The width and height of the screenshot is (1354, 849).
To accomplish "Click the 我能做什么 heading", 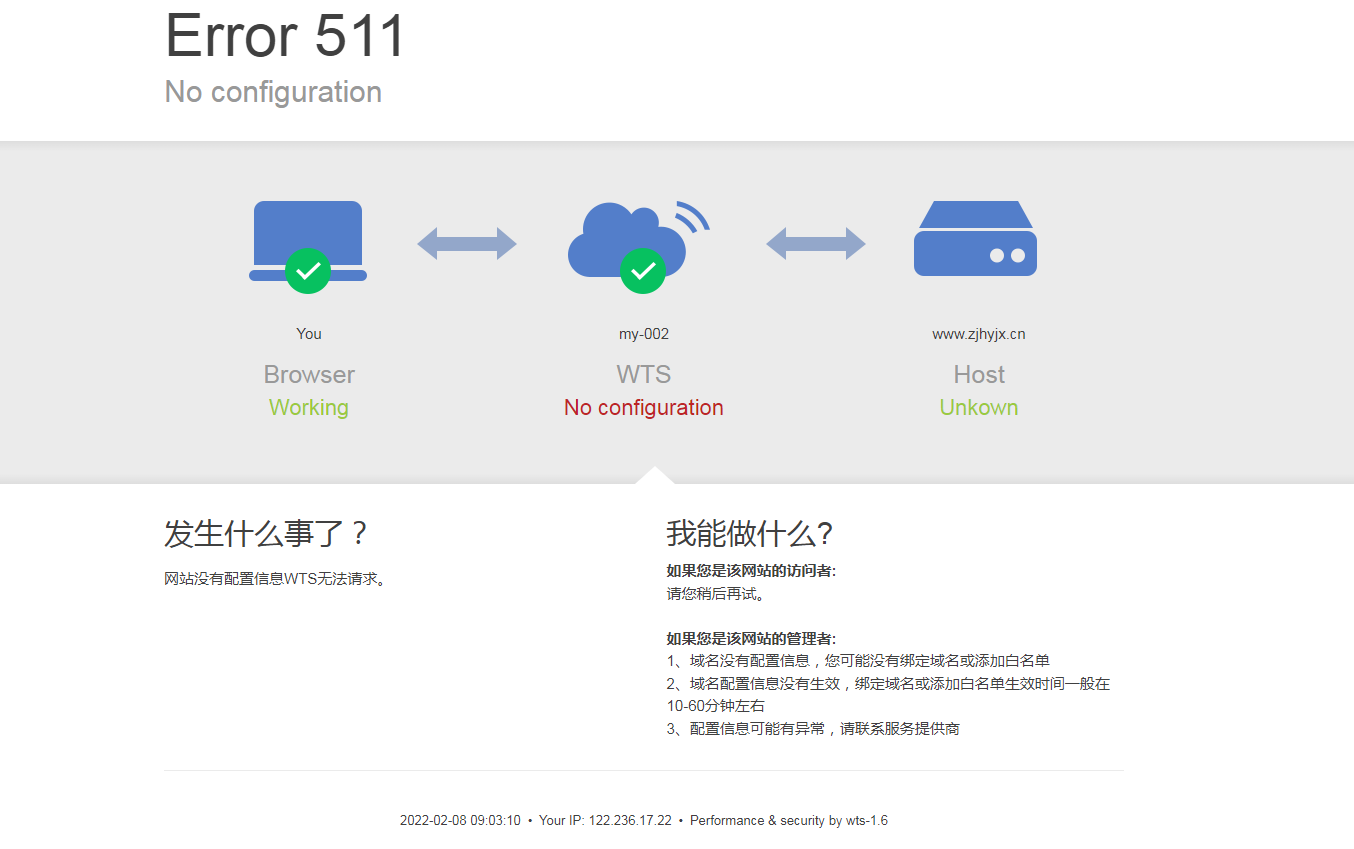I will tap(750, 534).
